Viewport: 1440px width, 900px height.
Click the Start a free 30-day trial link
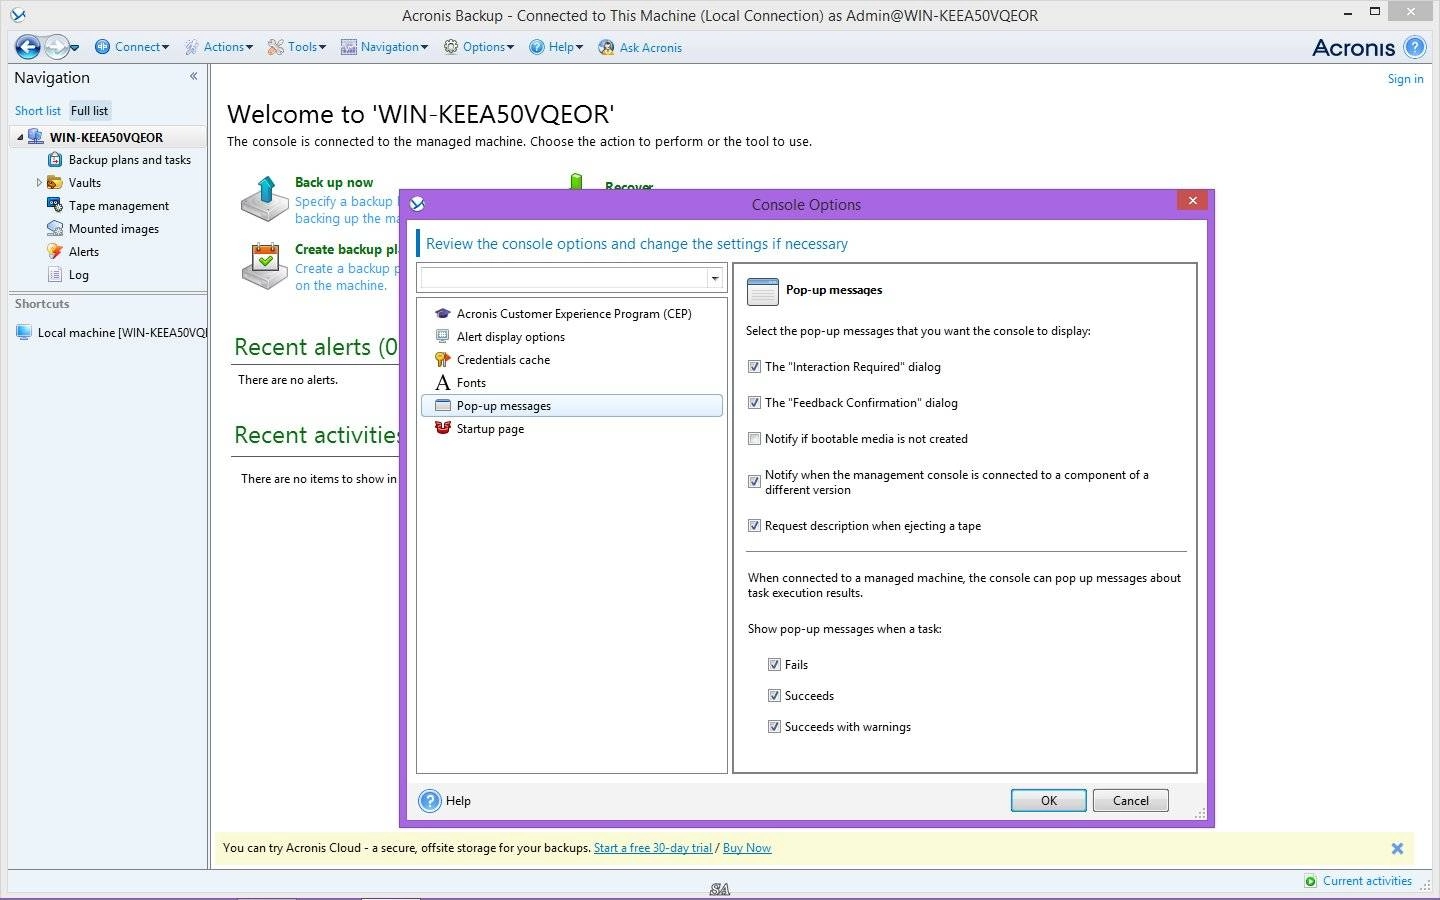point(653,848)
